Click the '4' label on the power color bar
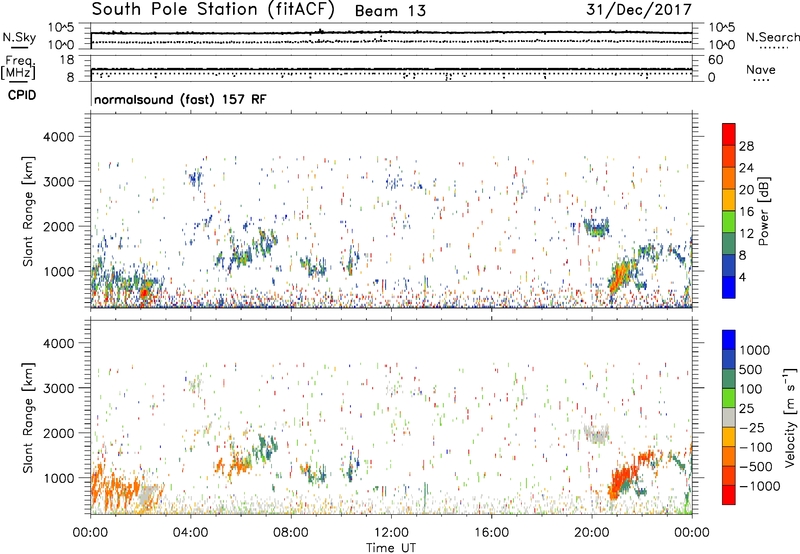This screenshot has height=554, width=800. (742, 277)
